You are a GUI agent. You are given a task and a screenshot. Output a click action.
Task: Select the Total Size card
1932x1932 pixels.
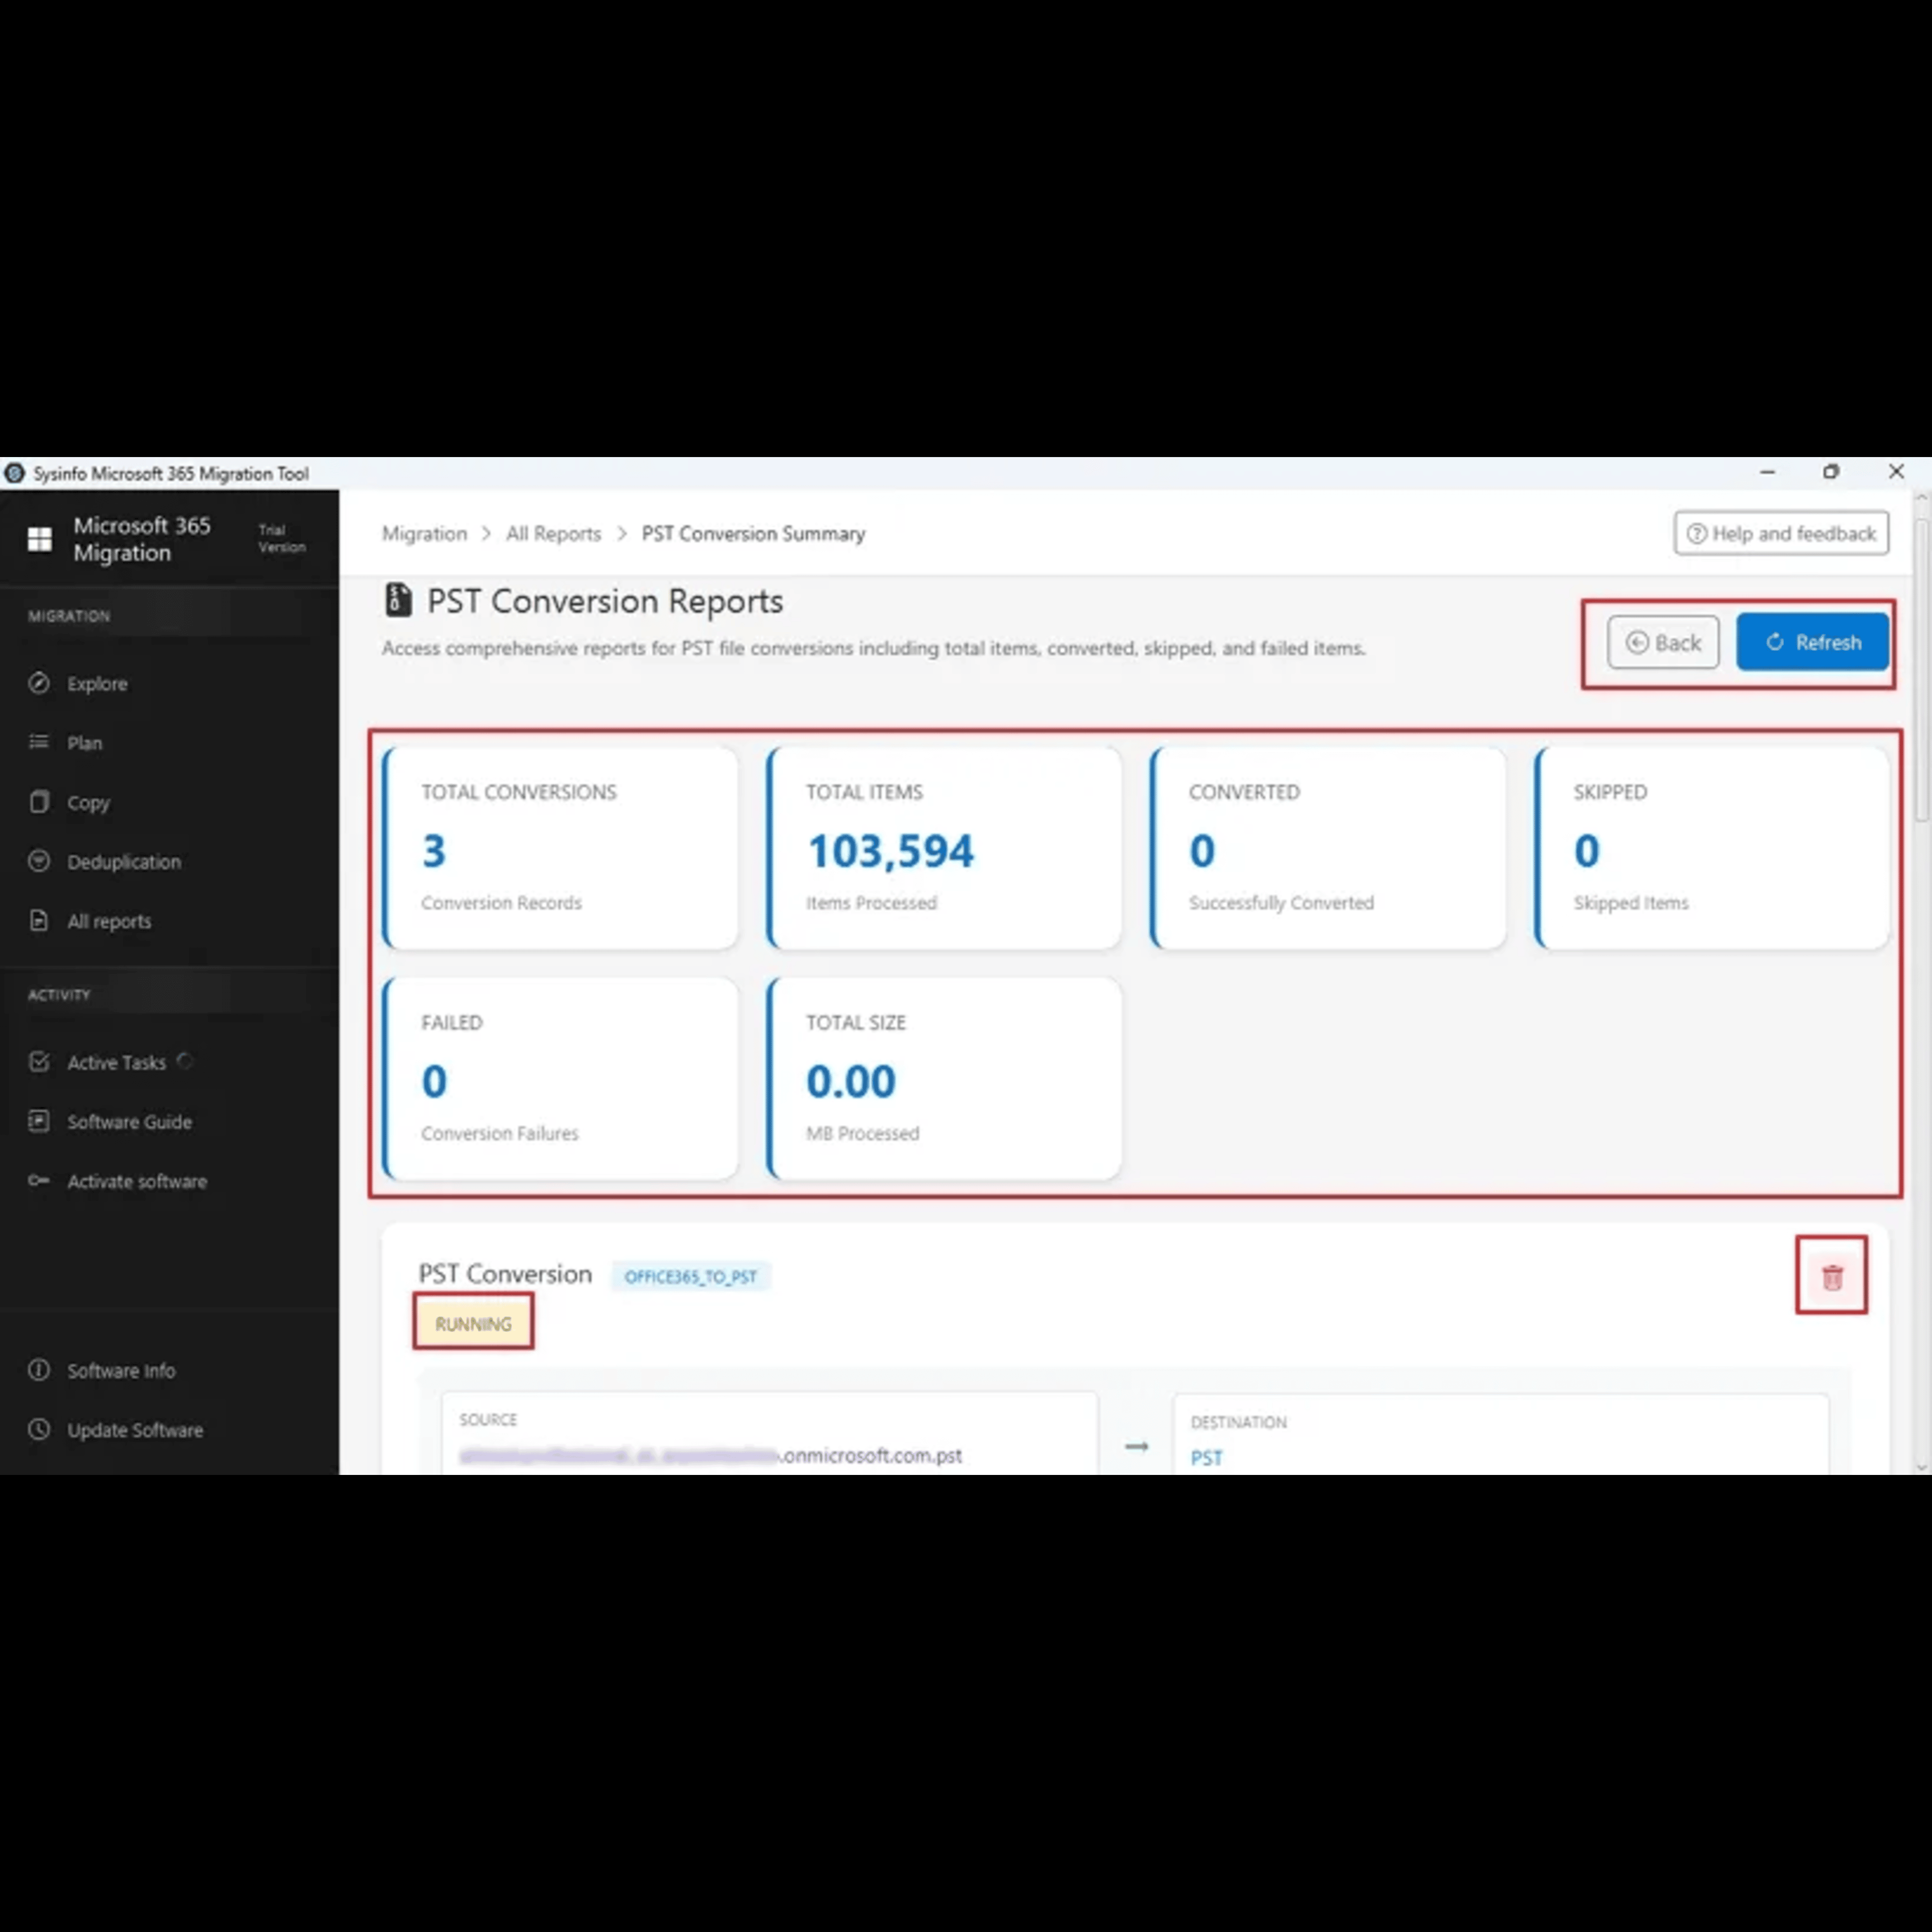944,1079
